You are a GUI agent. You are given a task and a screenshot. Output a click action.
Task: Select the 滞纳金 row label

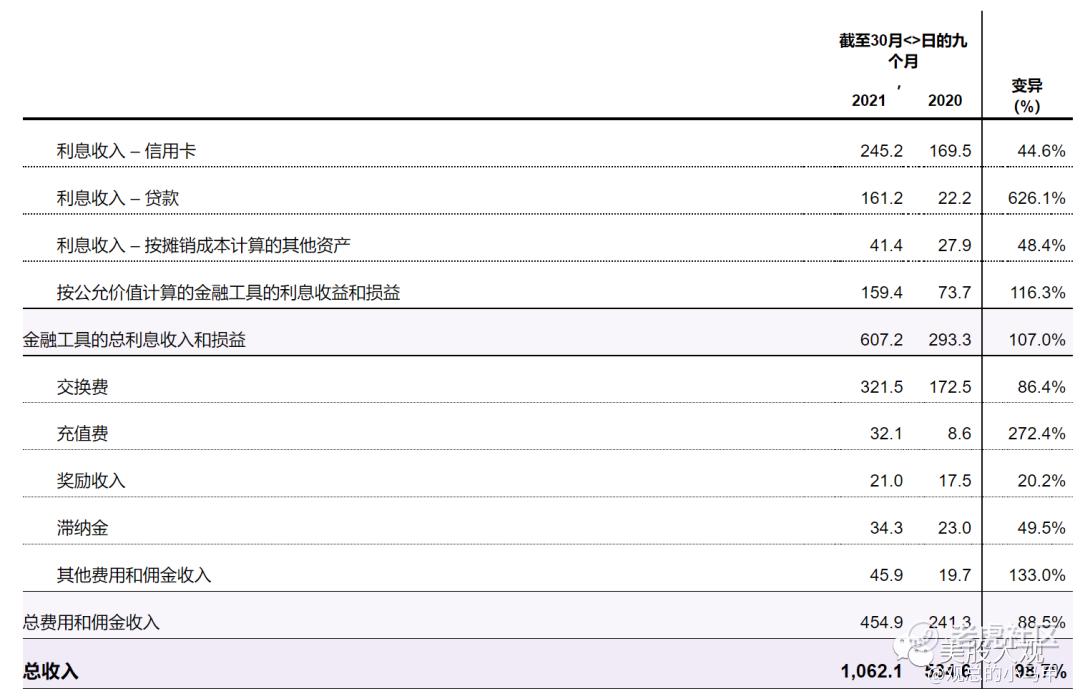pos(83,528)
